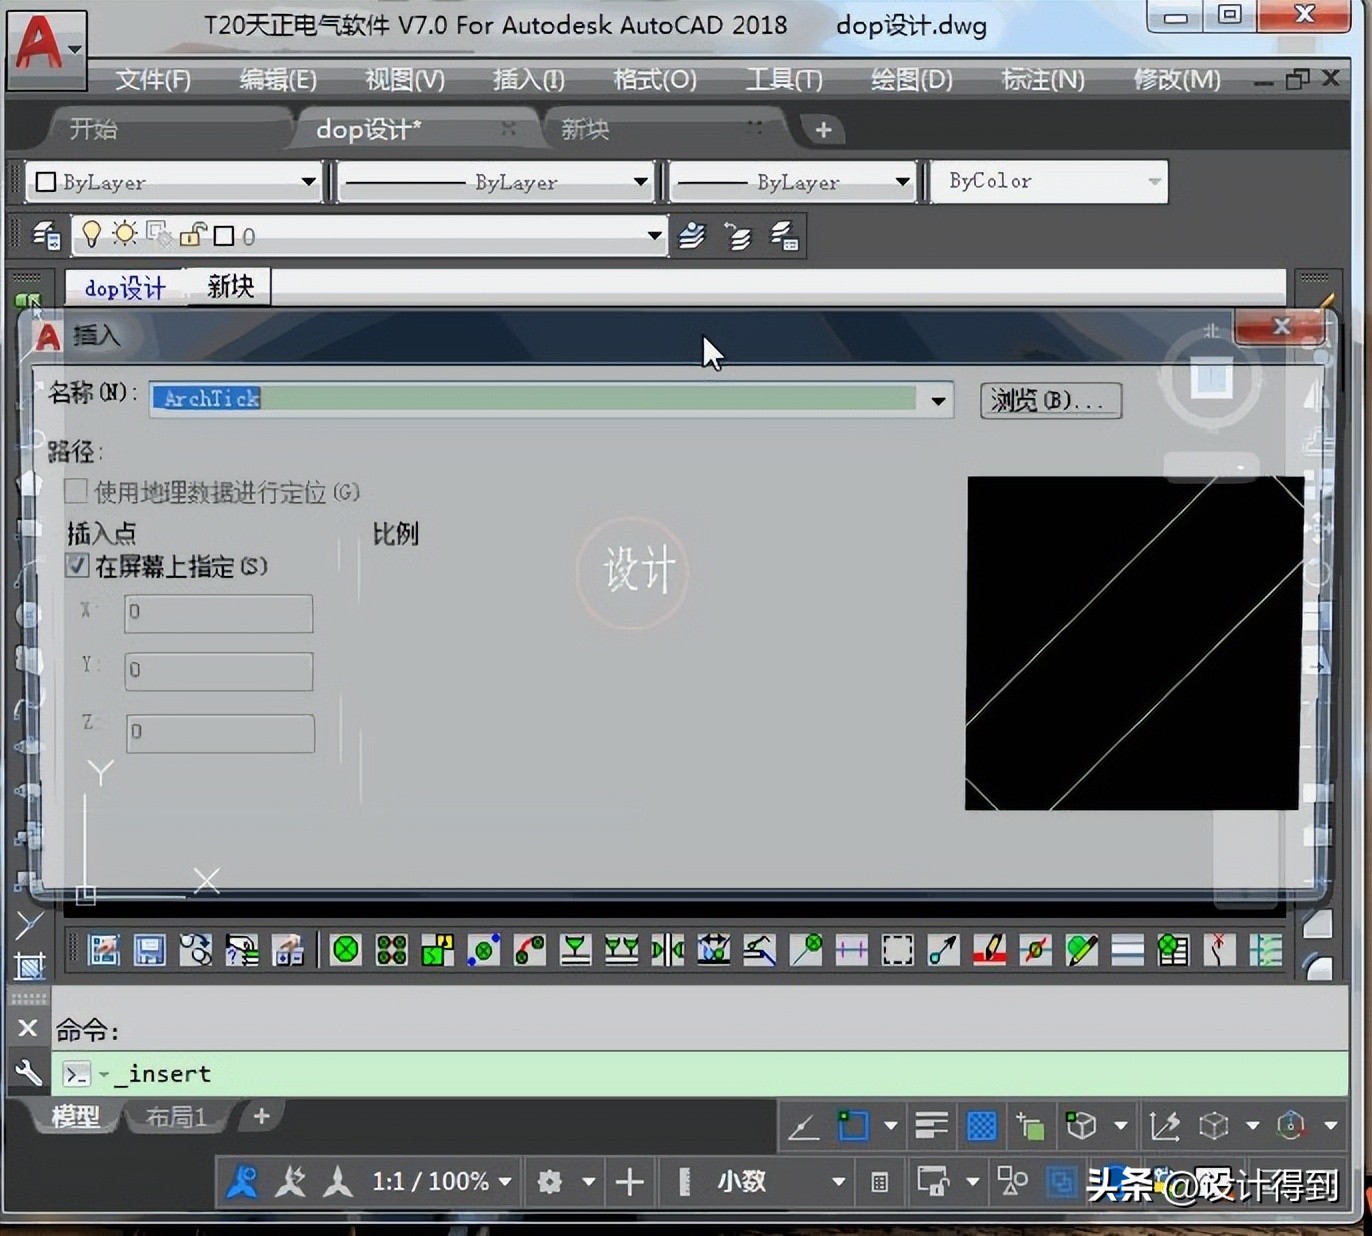Image resolution: width=1372 pixels, height=1236 pixels.
Task: Open the 插入(I) menu
Action: pyautogui.click(x=528, y=79)
